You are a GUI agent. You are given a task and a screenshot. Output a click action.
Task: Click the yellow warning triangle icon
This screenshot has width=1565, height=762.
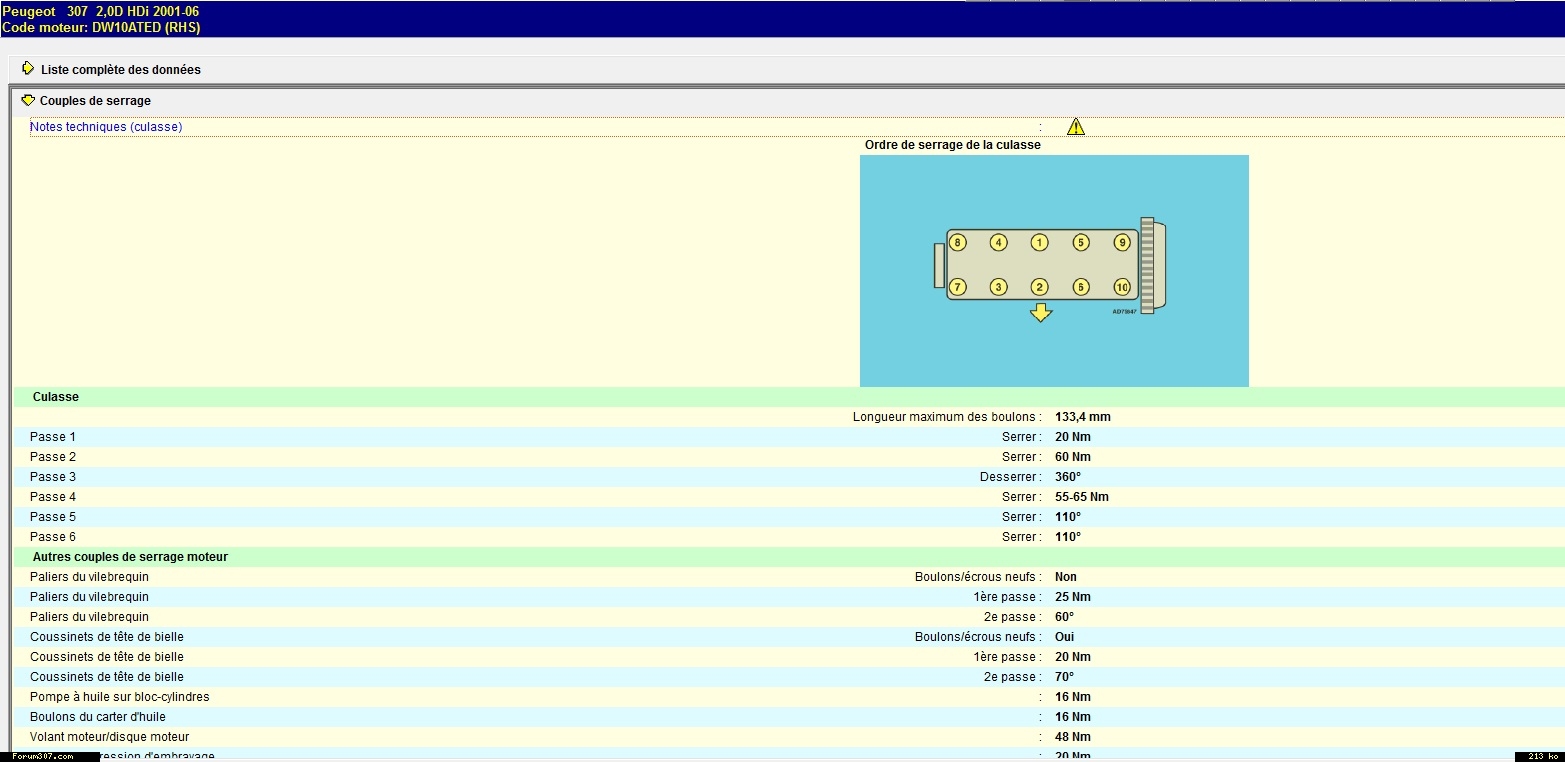[1076, 127]
